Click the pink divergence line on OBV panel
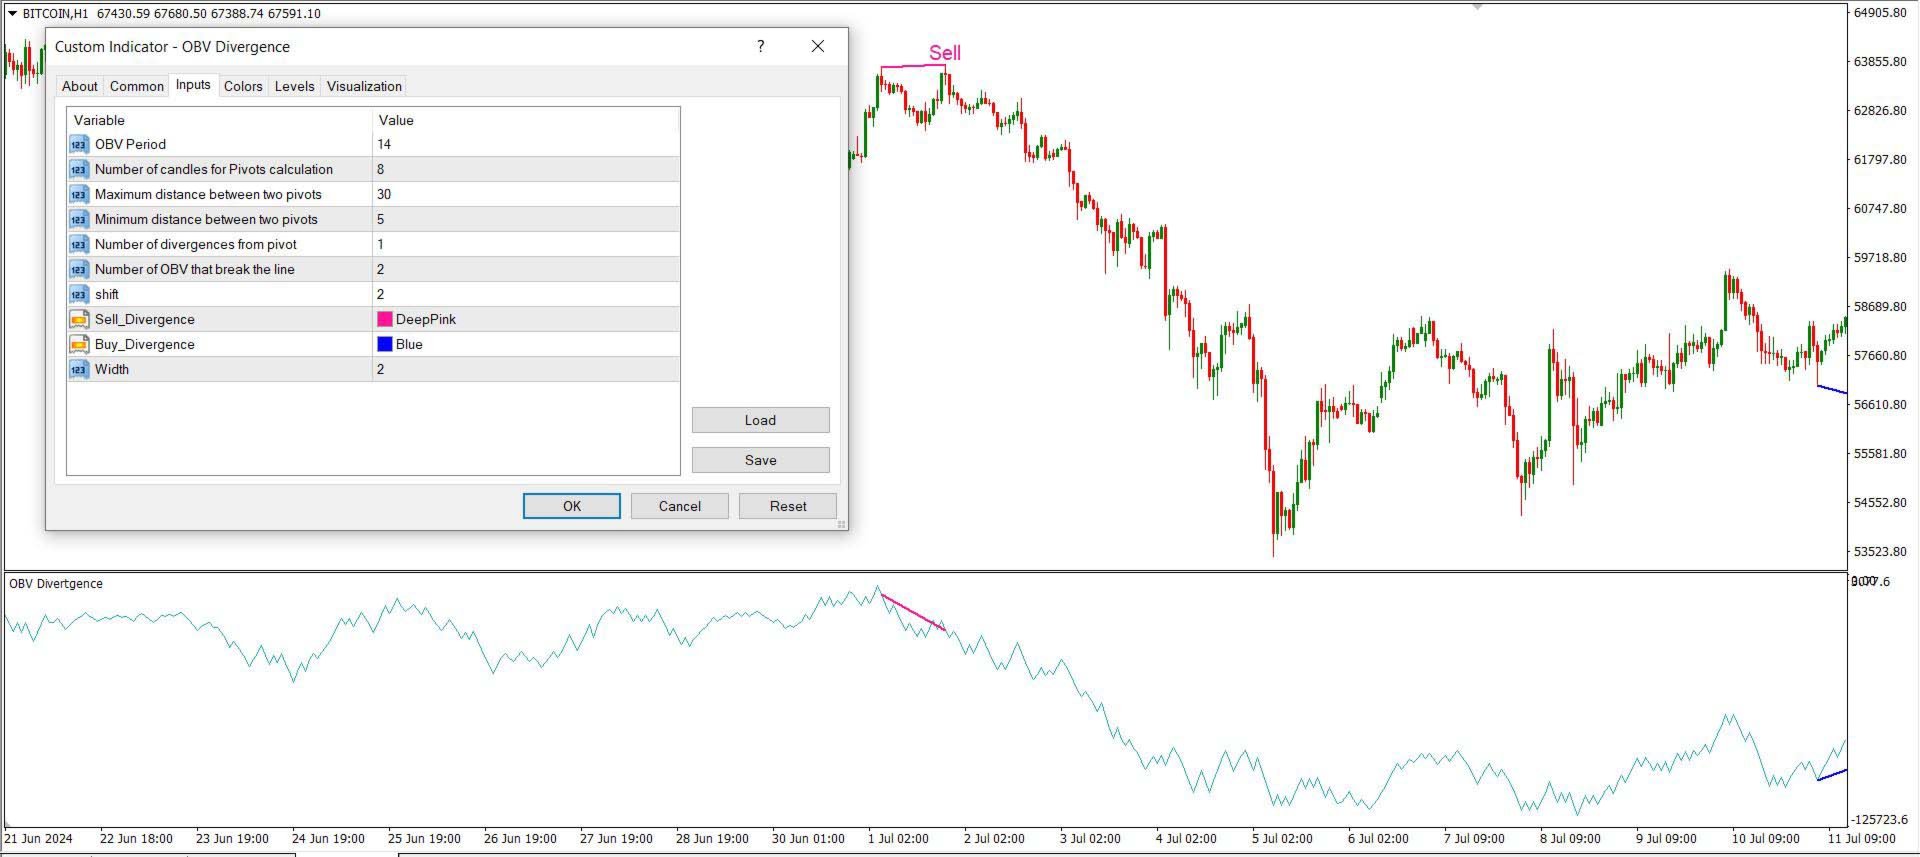The height and width of the screenshot is (857, 1920). pyautogui.click(x=913, y=614)
